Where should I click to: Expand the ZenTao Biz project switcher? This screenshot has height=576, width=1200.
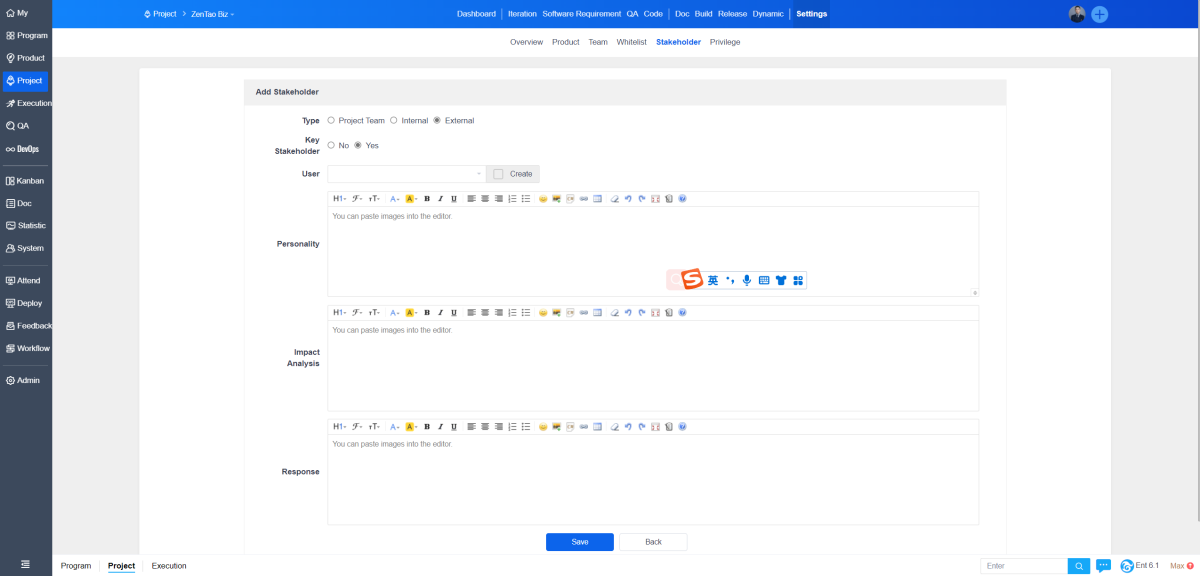pos(212,14)
